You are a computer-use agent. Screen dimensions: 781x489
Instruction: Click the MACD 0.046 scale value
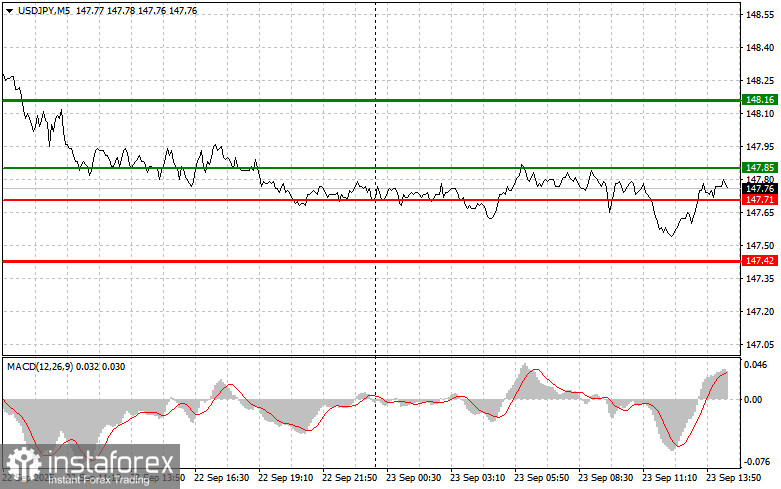[755, 365]
